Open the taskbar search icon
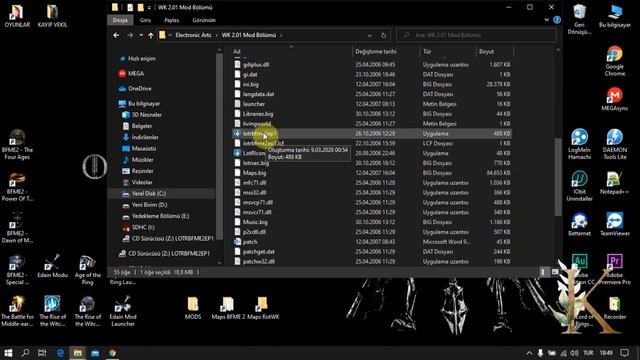The width and height of the screenshot is (640, 360). (25, 353)
